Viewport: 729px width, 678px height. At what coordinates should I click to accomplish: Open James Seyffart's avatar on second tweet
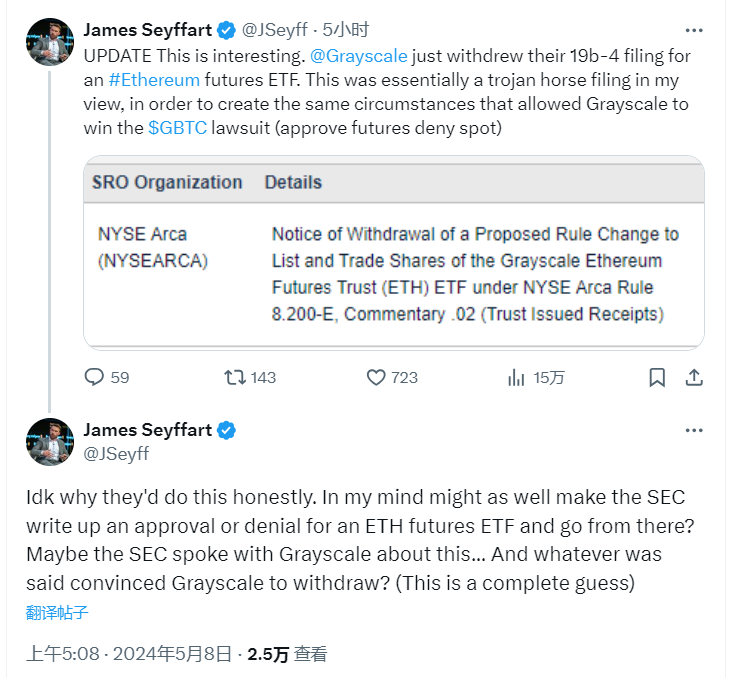click(x=50, y=442)
